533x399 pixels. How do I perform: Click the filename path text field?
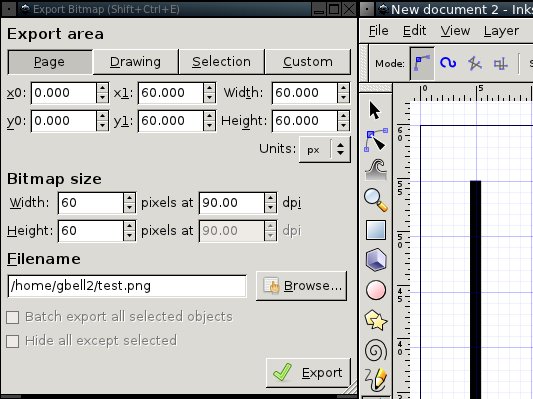click(127, 286)
